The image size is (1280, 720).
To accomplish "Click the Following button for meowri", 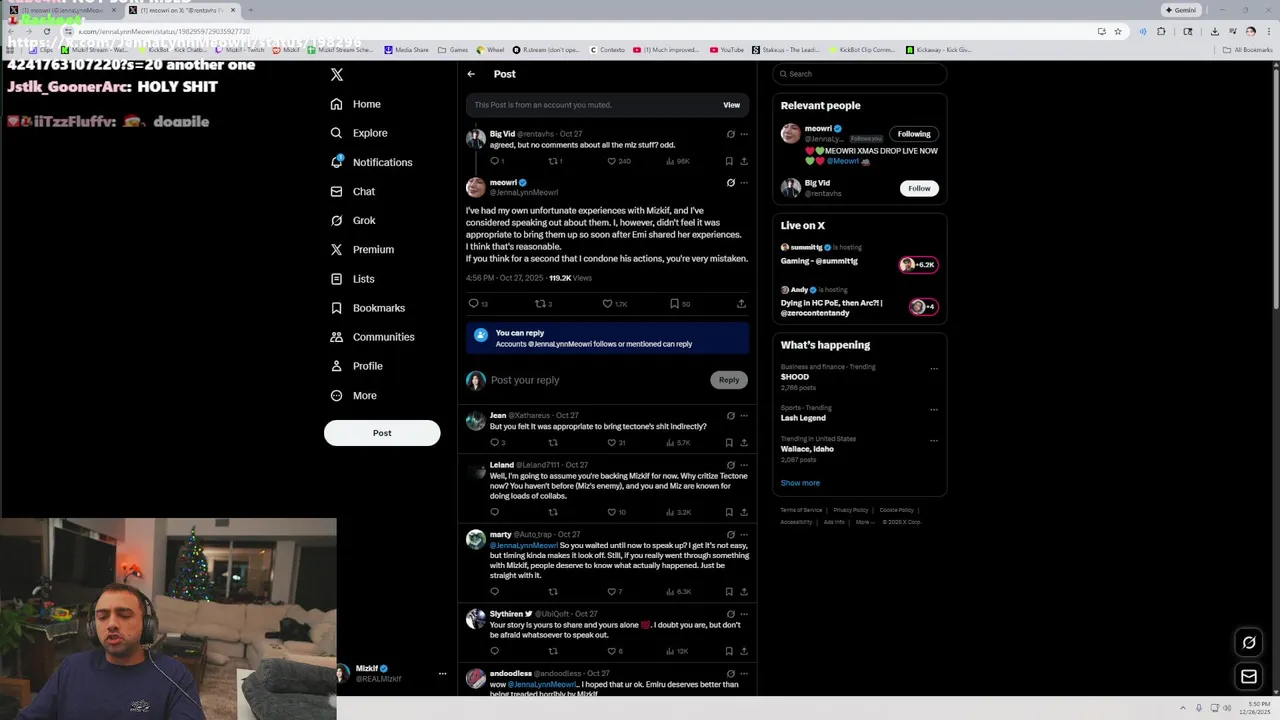I will (913, 134).
